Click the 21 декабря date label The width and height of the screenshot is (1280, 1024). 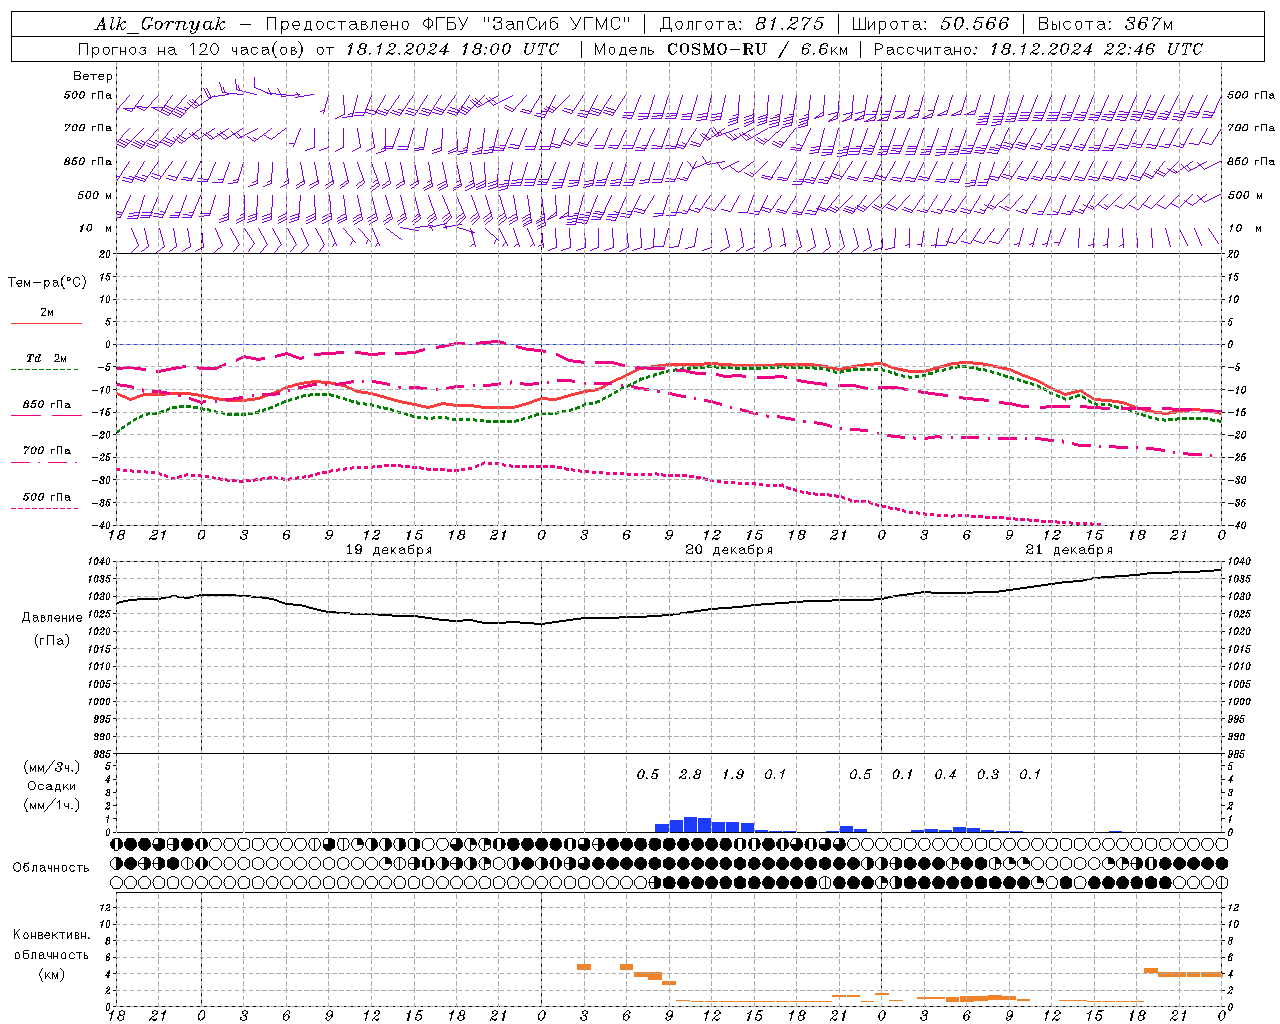click(1069, 550)
